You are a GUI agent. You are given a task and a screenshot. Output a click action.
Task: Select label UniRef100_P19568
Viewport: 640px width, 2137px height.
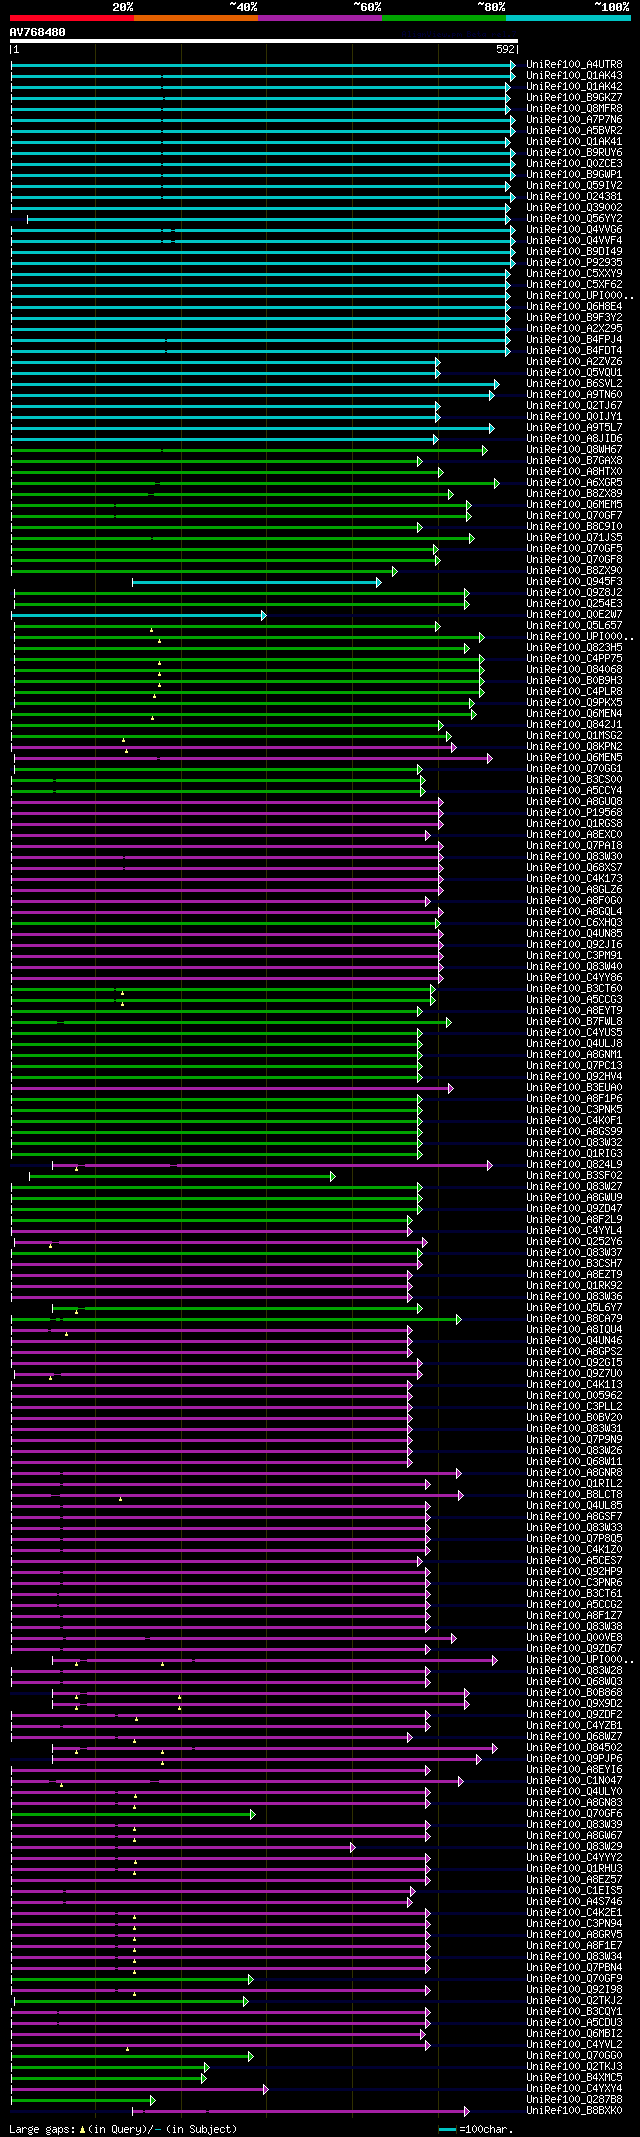(574, 813)
